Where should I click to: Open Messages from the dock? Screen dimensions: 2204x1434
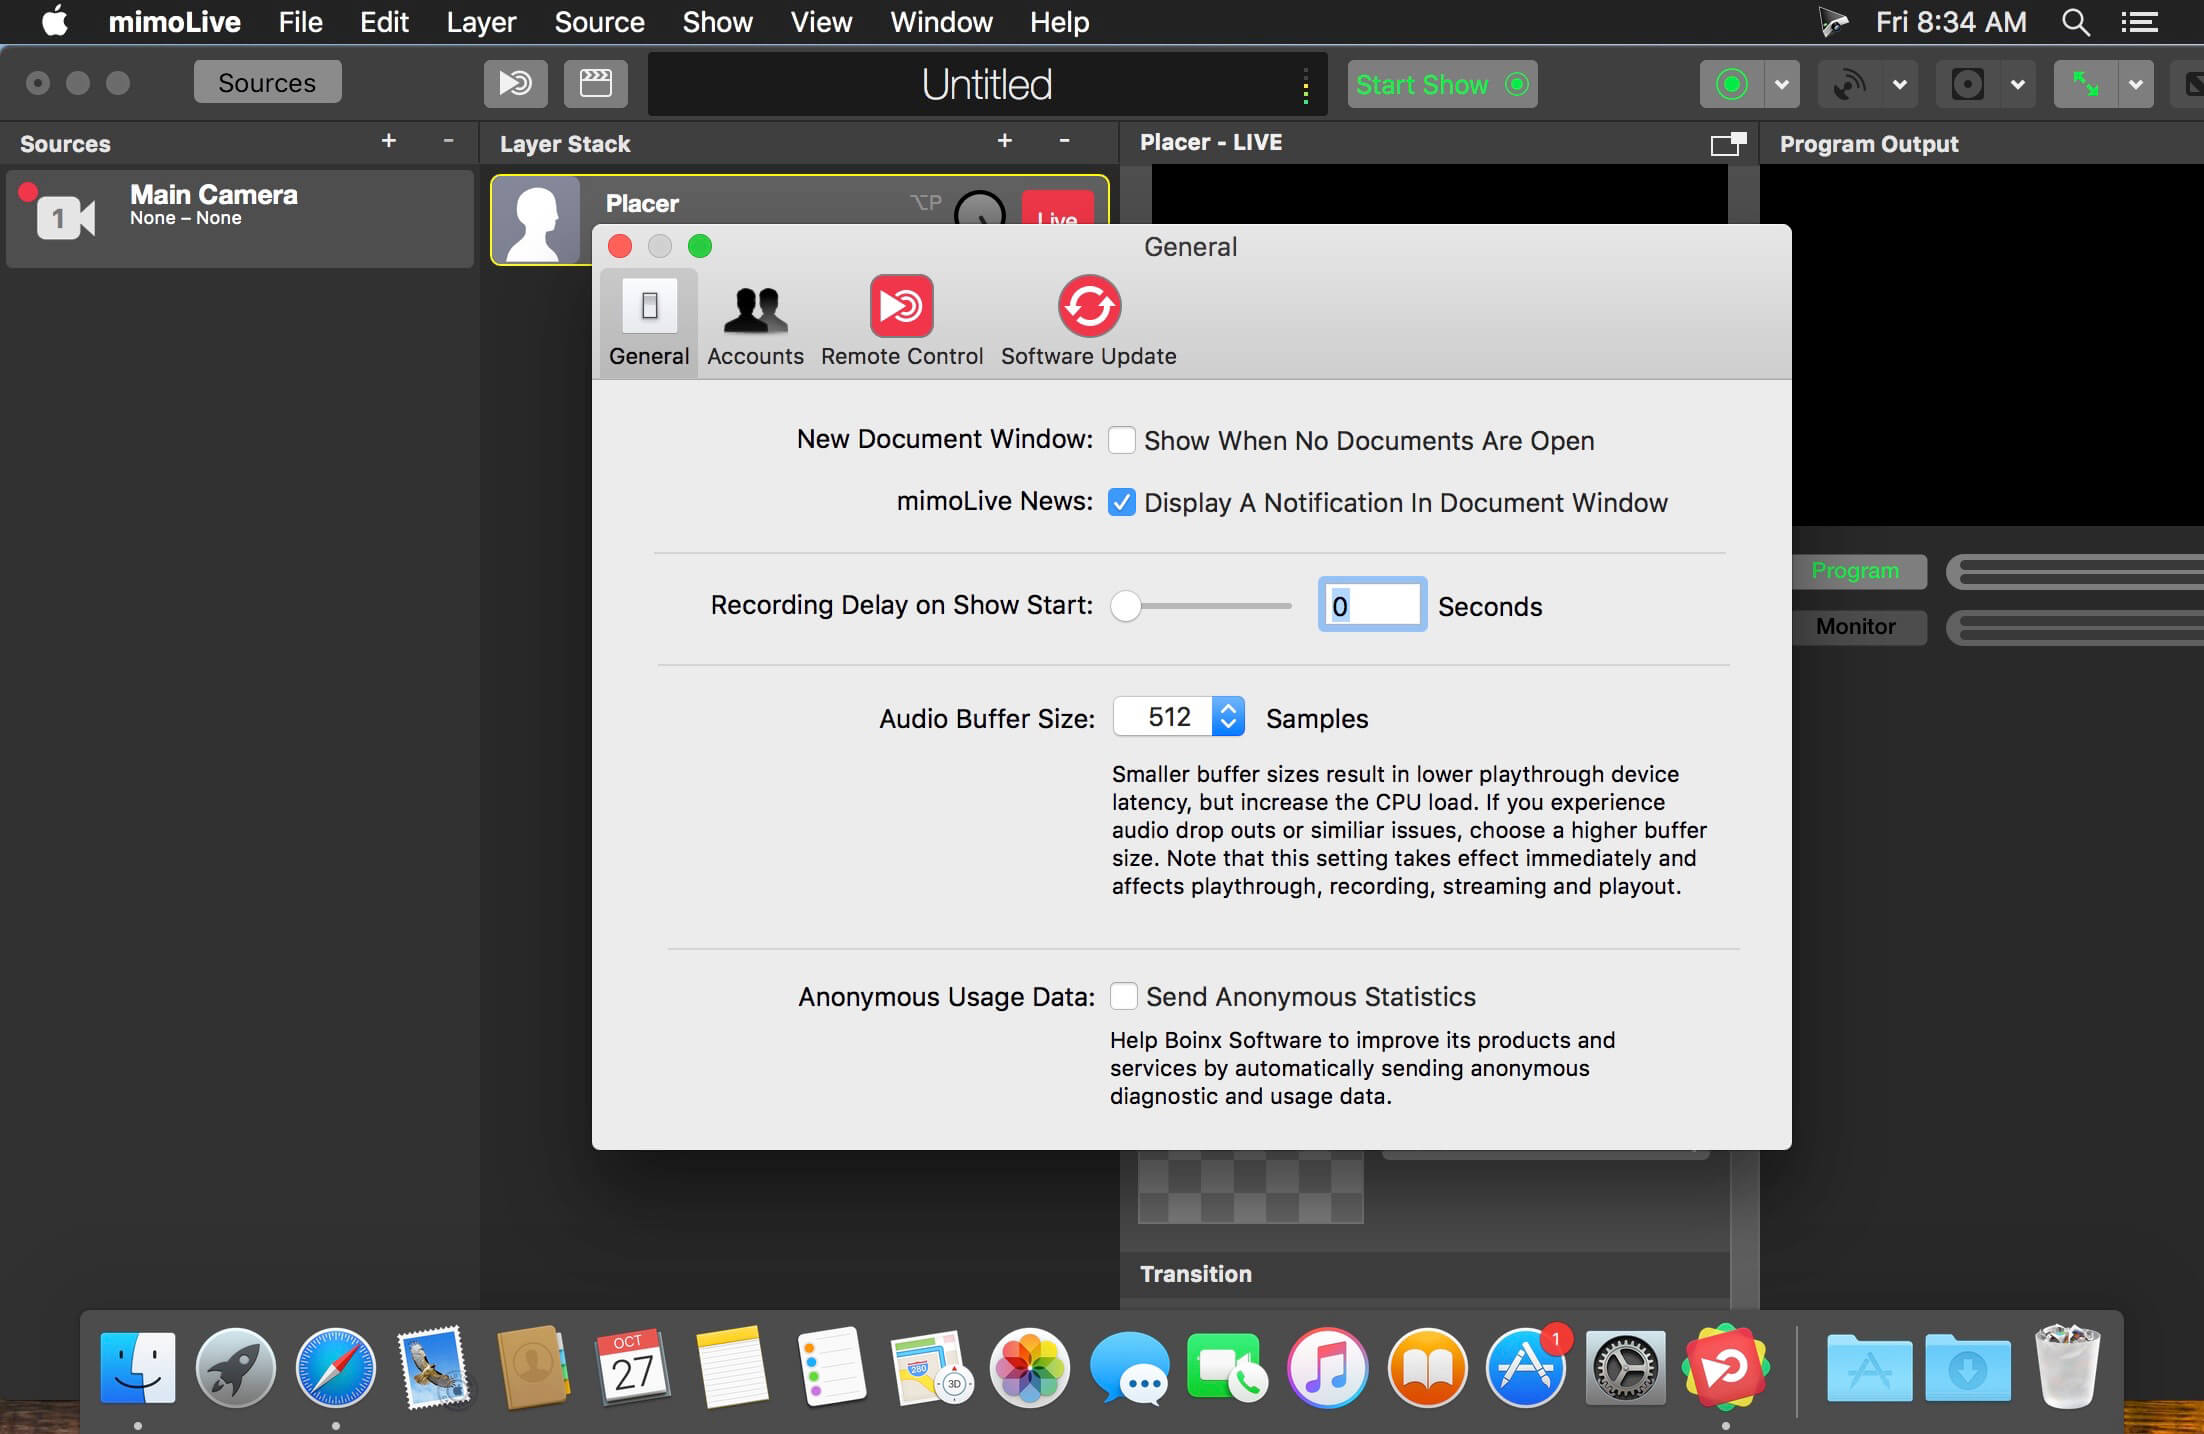1129,1367
